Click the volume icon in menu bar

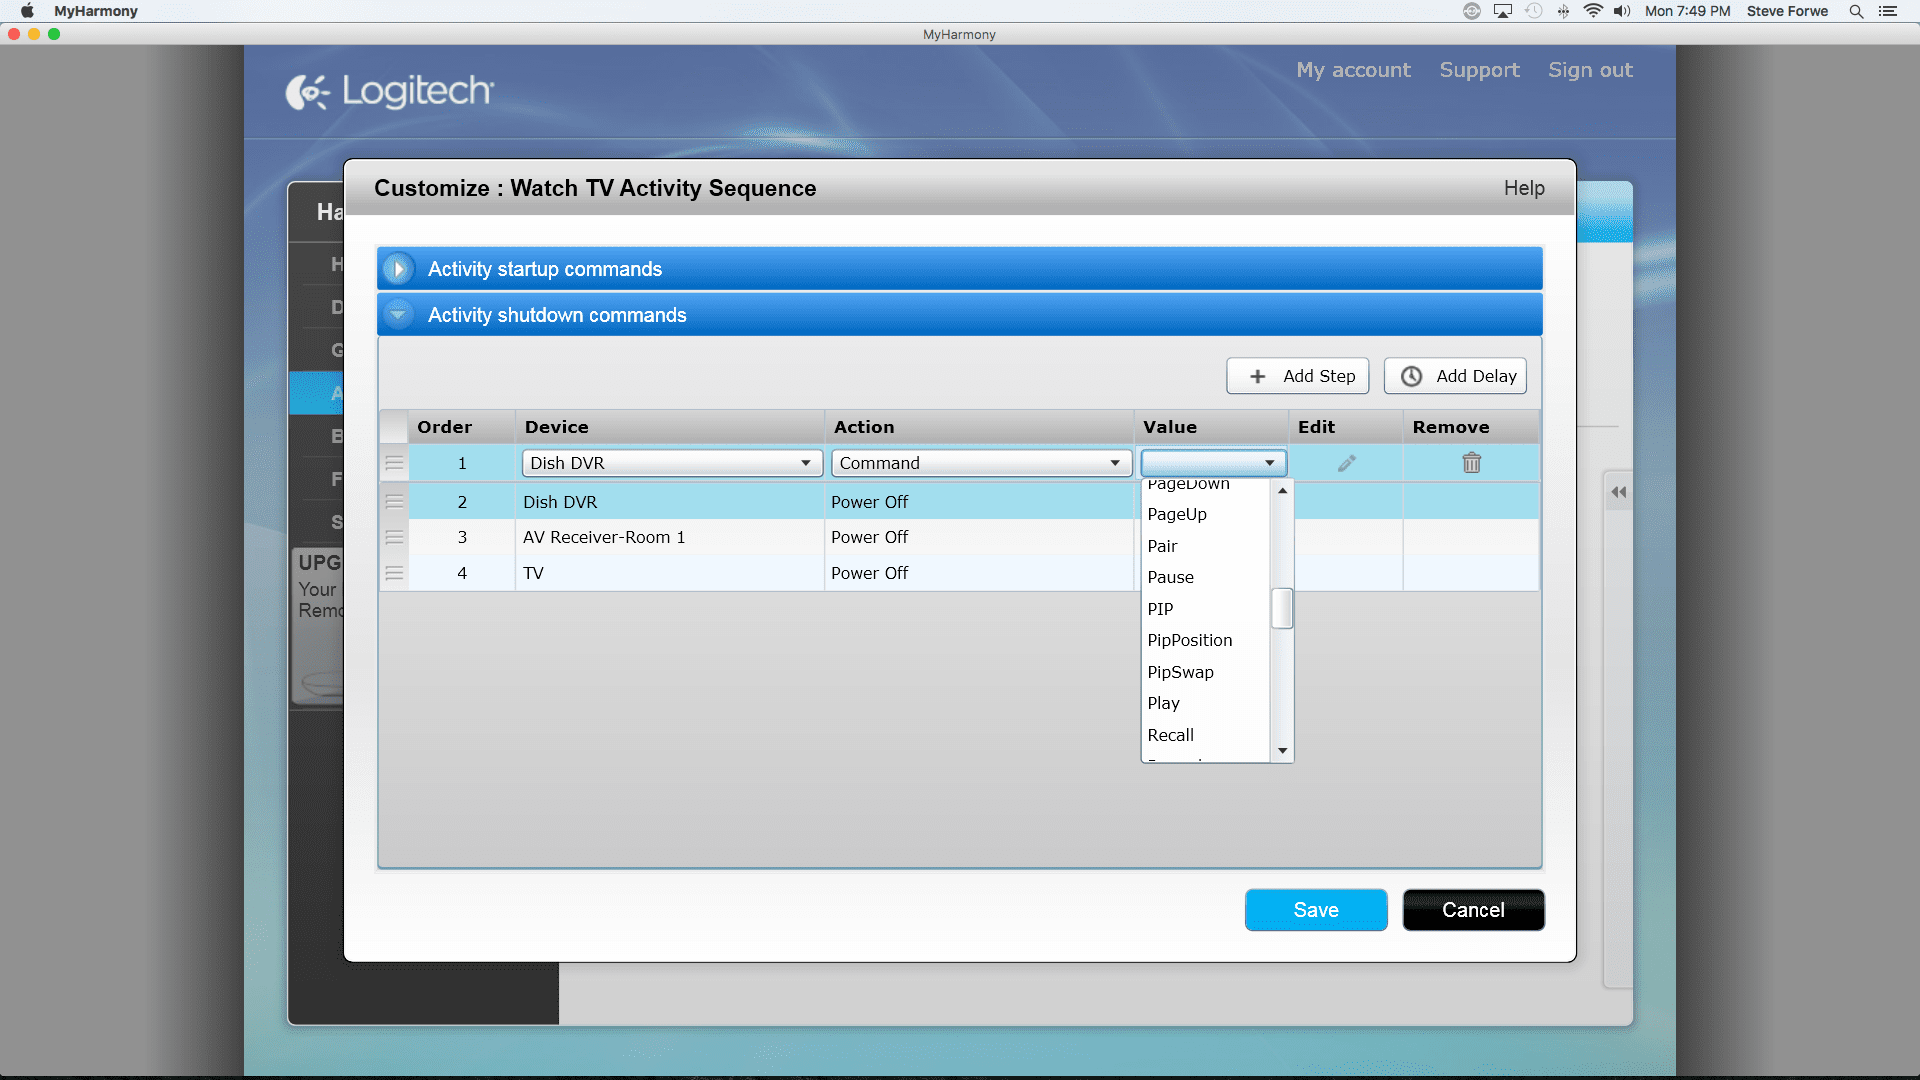[1622, 11]
